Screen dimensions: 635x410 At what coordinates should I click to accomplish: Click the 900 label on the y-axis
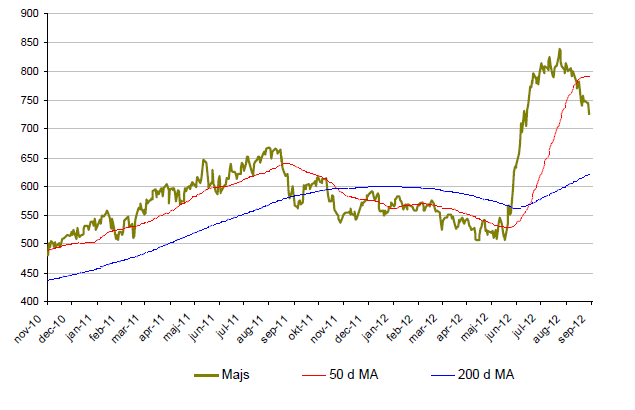29,14
